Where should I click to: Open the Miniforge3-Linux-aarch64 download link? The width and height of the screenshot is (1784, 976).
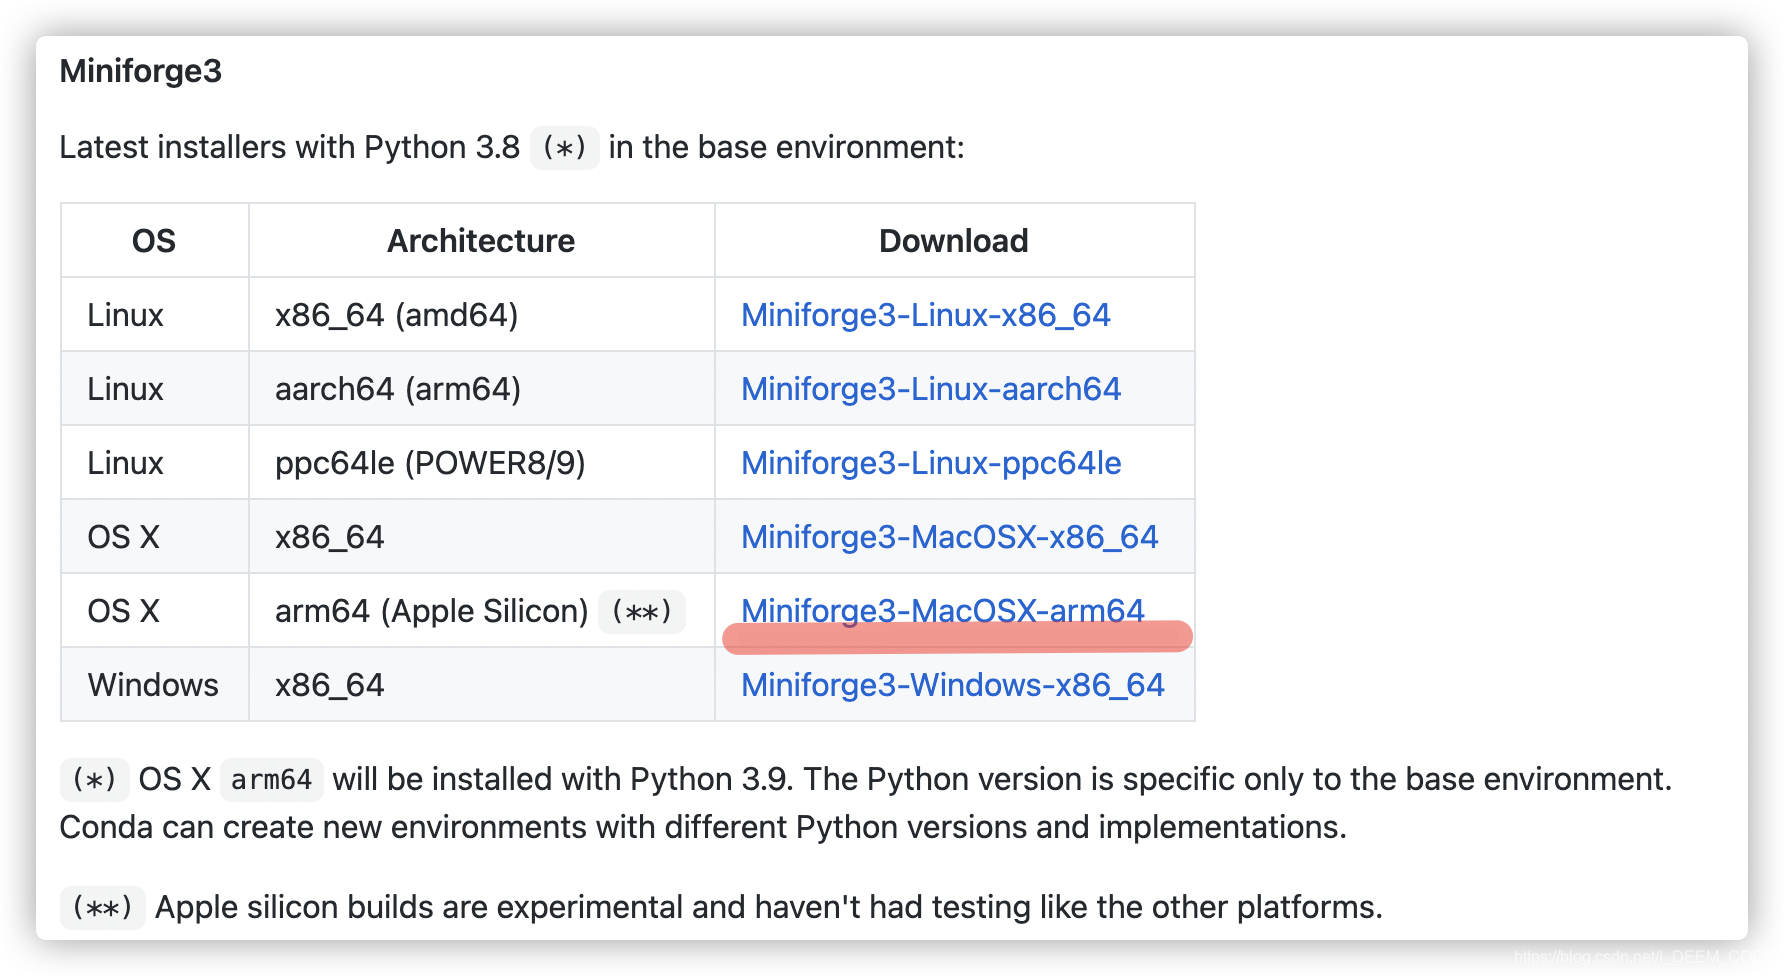point(931,388)
